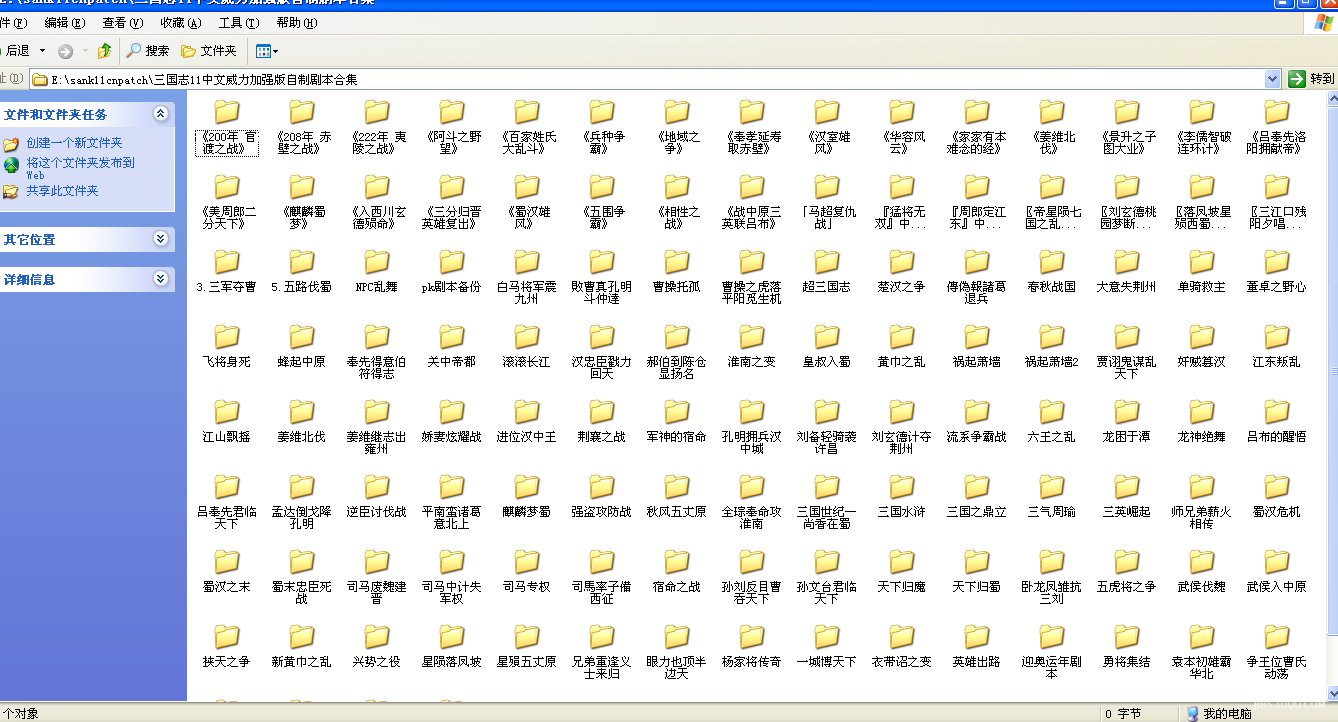Image resolution: width=1338 pixels, height=722 pixels.
Task: Select the 荆襄之战 folder label
Action: [602, 437]
